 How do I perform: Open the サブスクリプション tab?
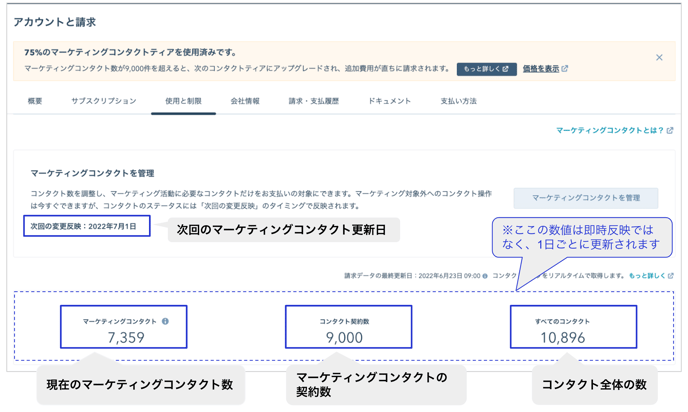point(104,101)
